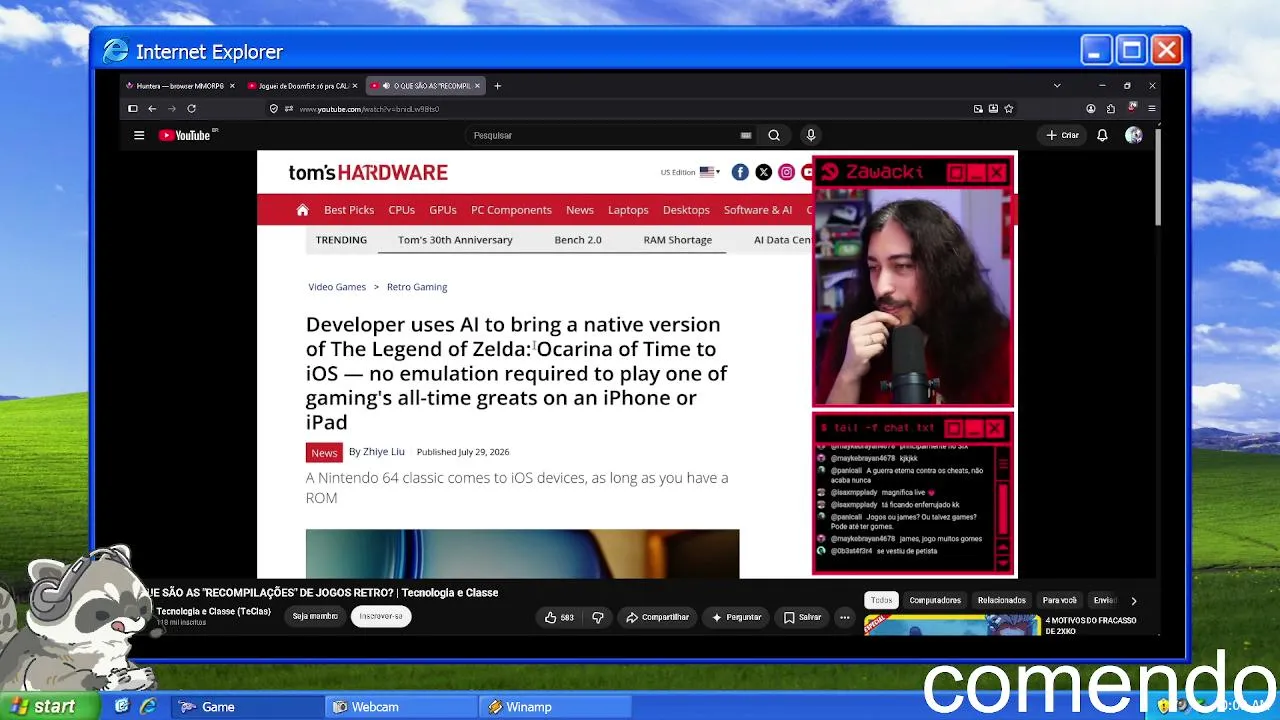Click the YouTube search magnifier button

[x=774, y=135]
